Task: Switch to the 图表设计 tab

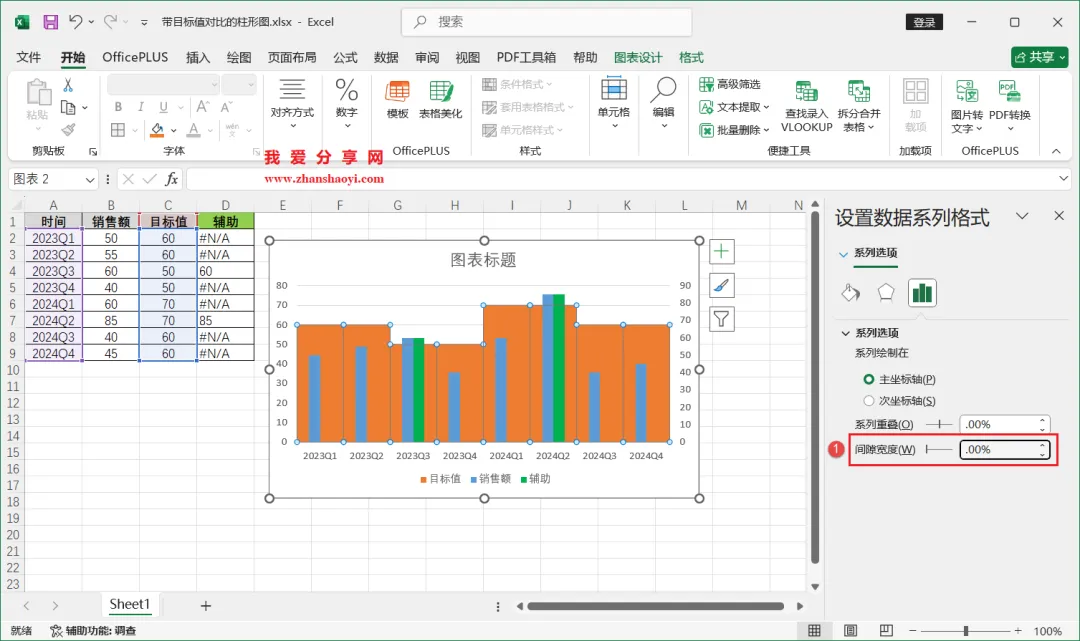Action: 638,57
